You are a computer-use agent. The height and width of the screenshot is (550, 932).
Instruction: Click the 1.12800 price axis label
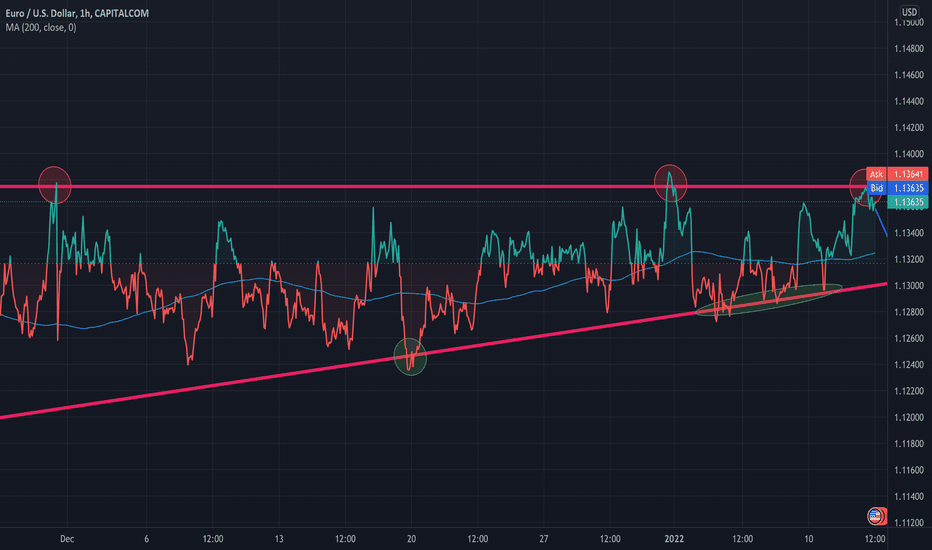tap(909, 312)
